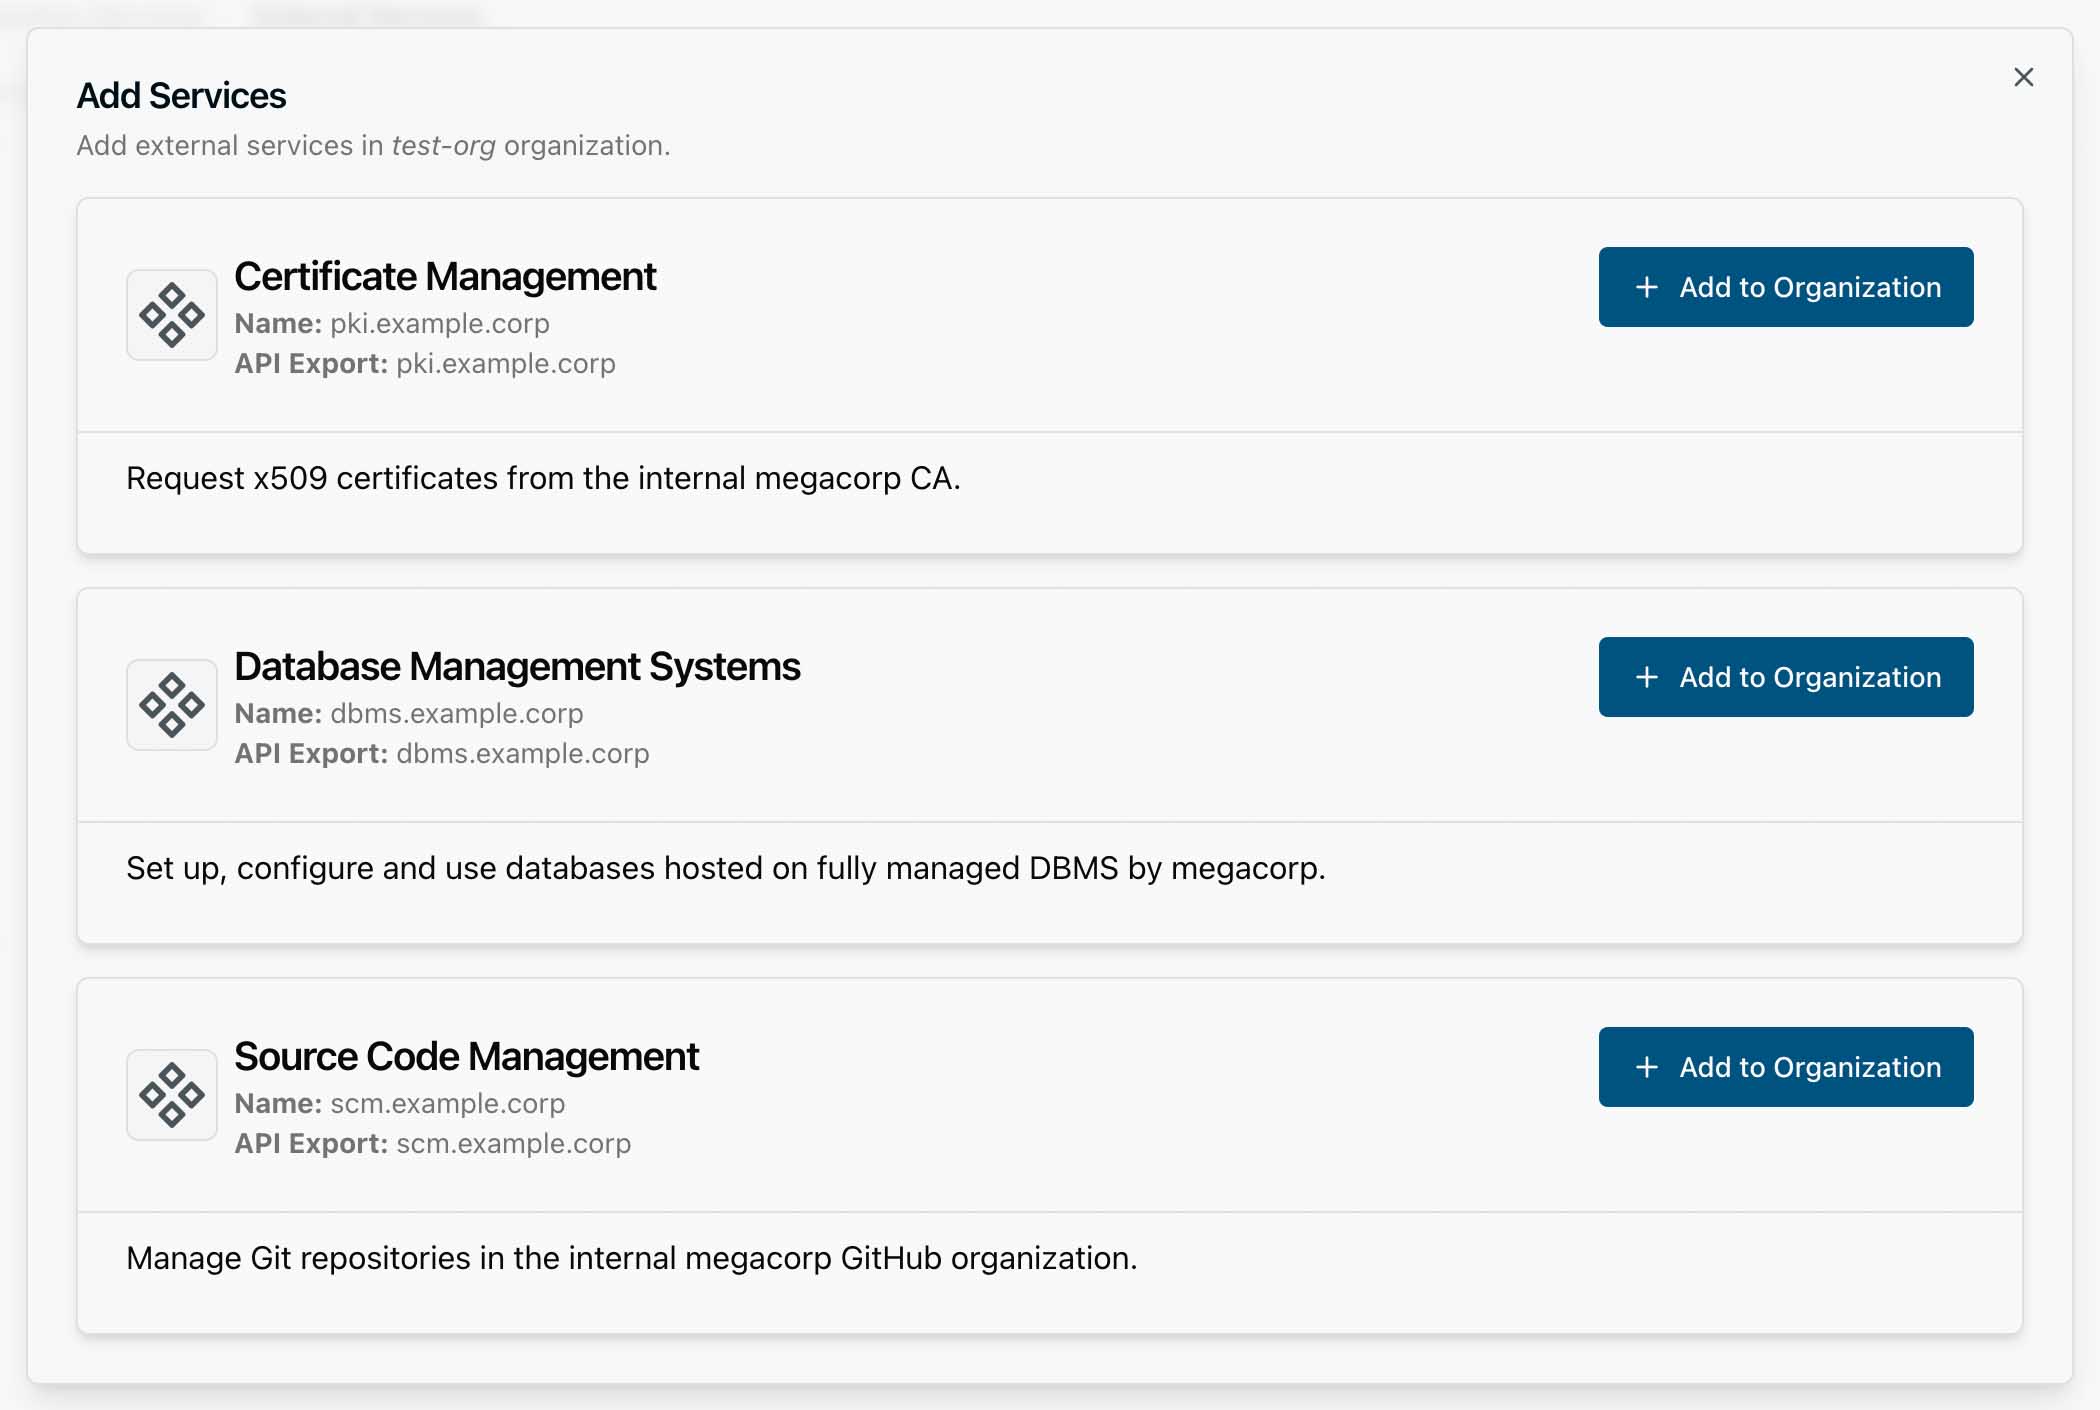
Task: Add Source Code Management to the organization
Action: pos(1785,1067)
